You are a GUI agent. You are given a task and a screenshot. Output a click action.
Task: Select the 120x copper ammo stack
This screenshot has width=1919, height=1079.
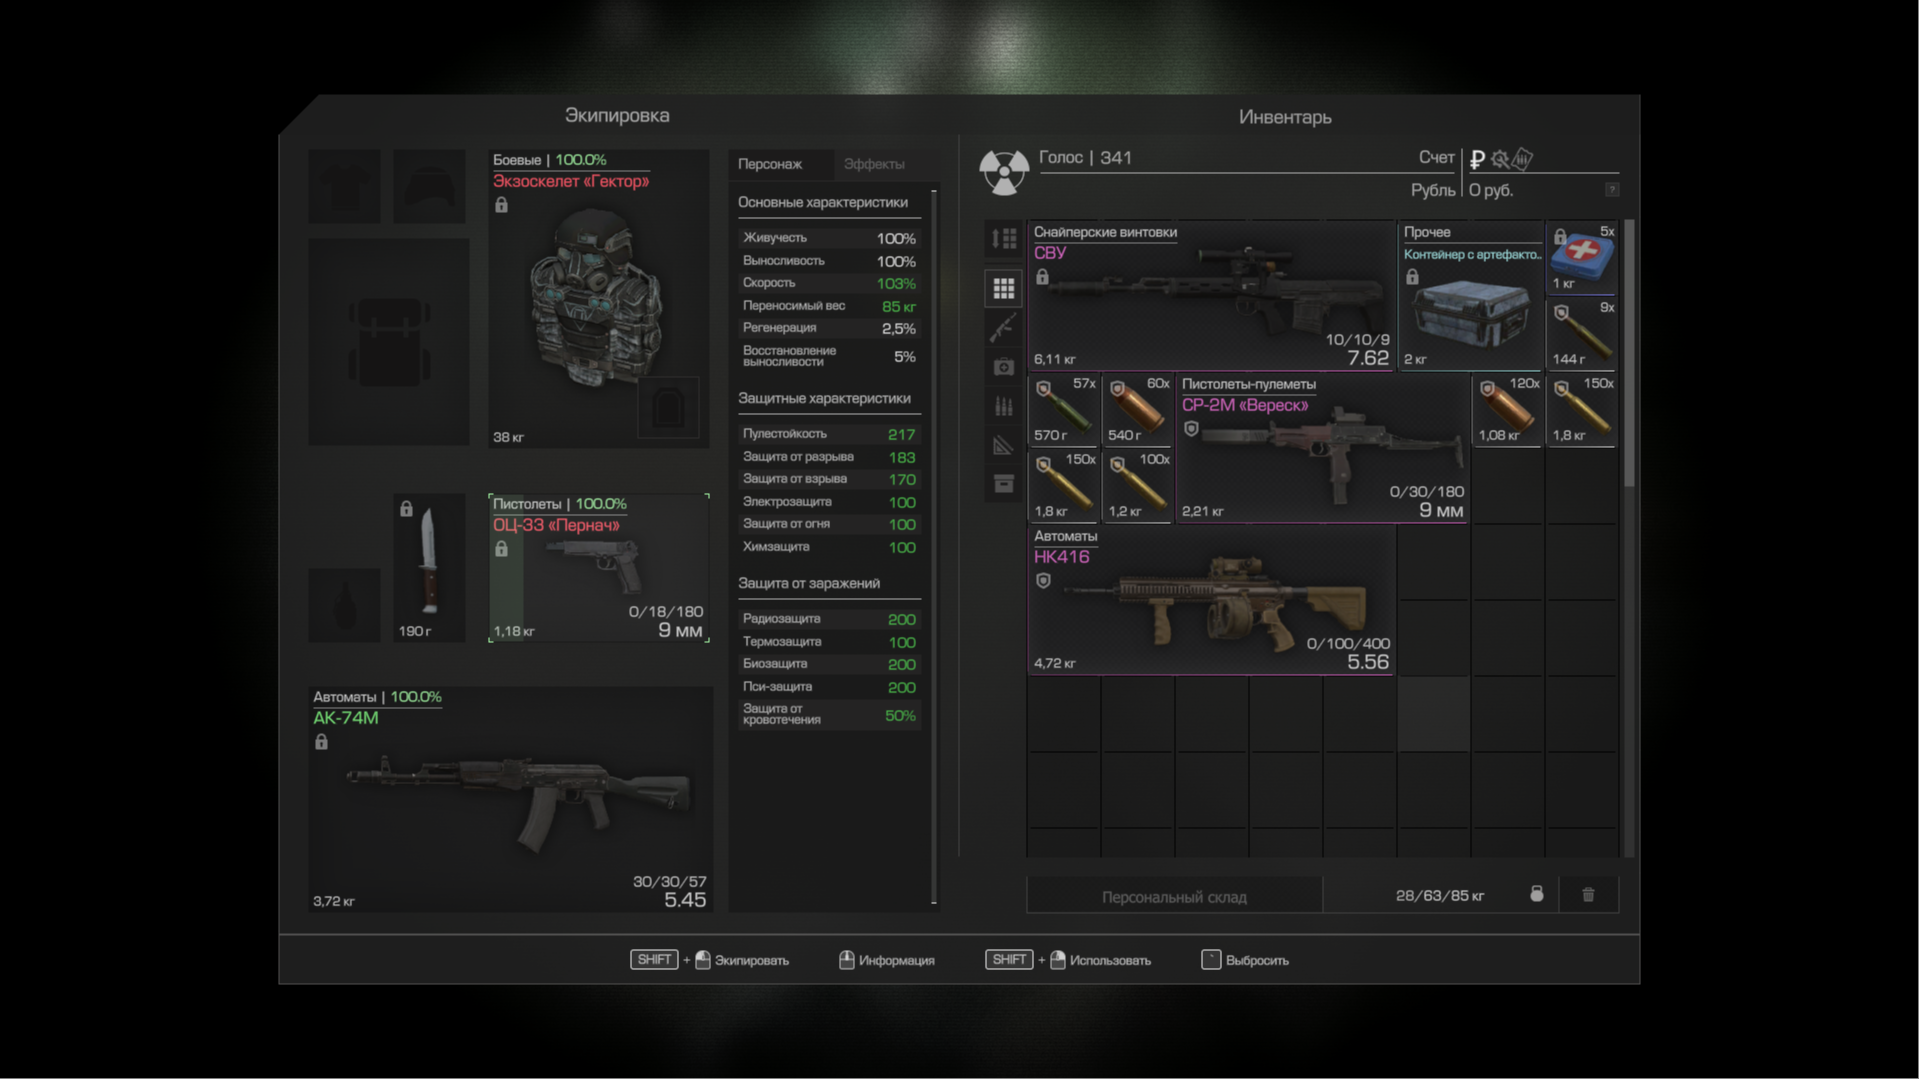(x=1508, y=410)
